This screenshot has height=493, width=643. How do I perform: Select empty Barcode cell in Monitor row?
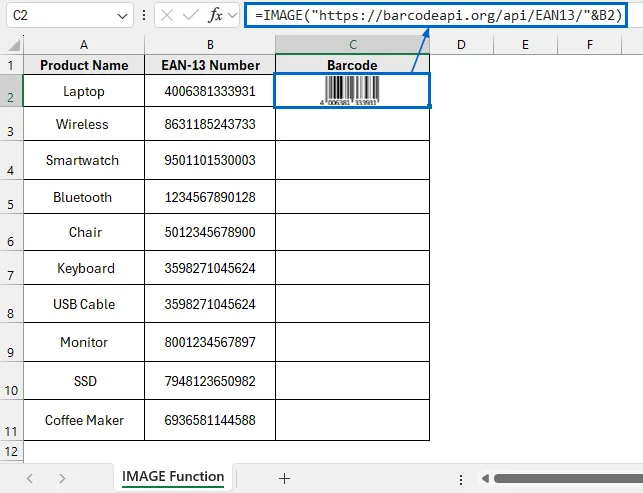[352, 342]
